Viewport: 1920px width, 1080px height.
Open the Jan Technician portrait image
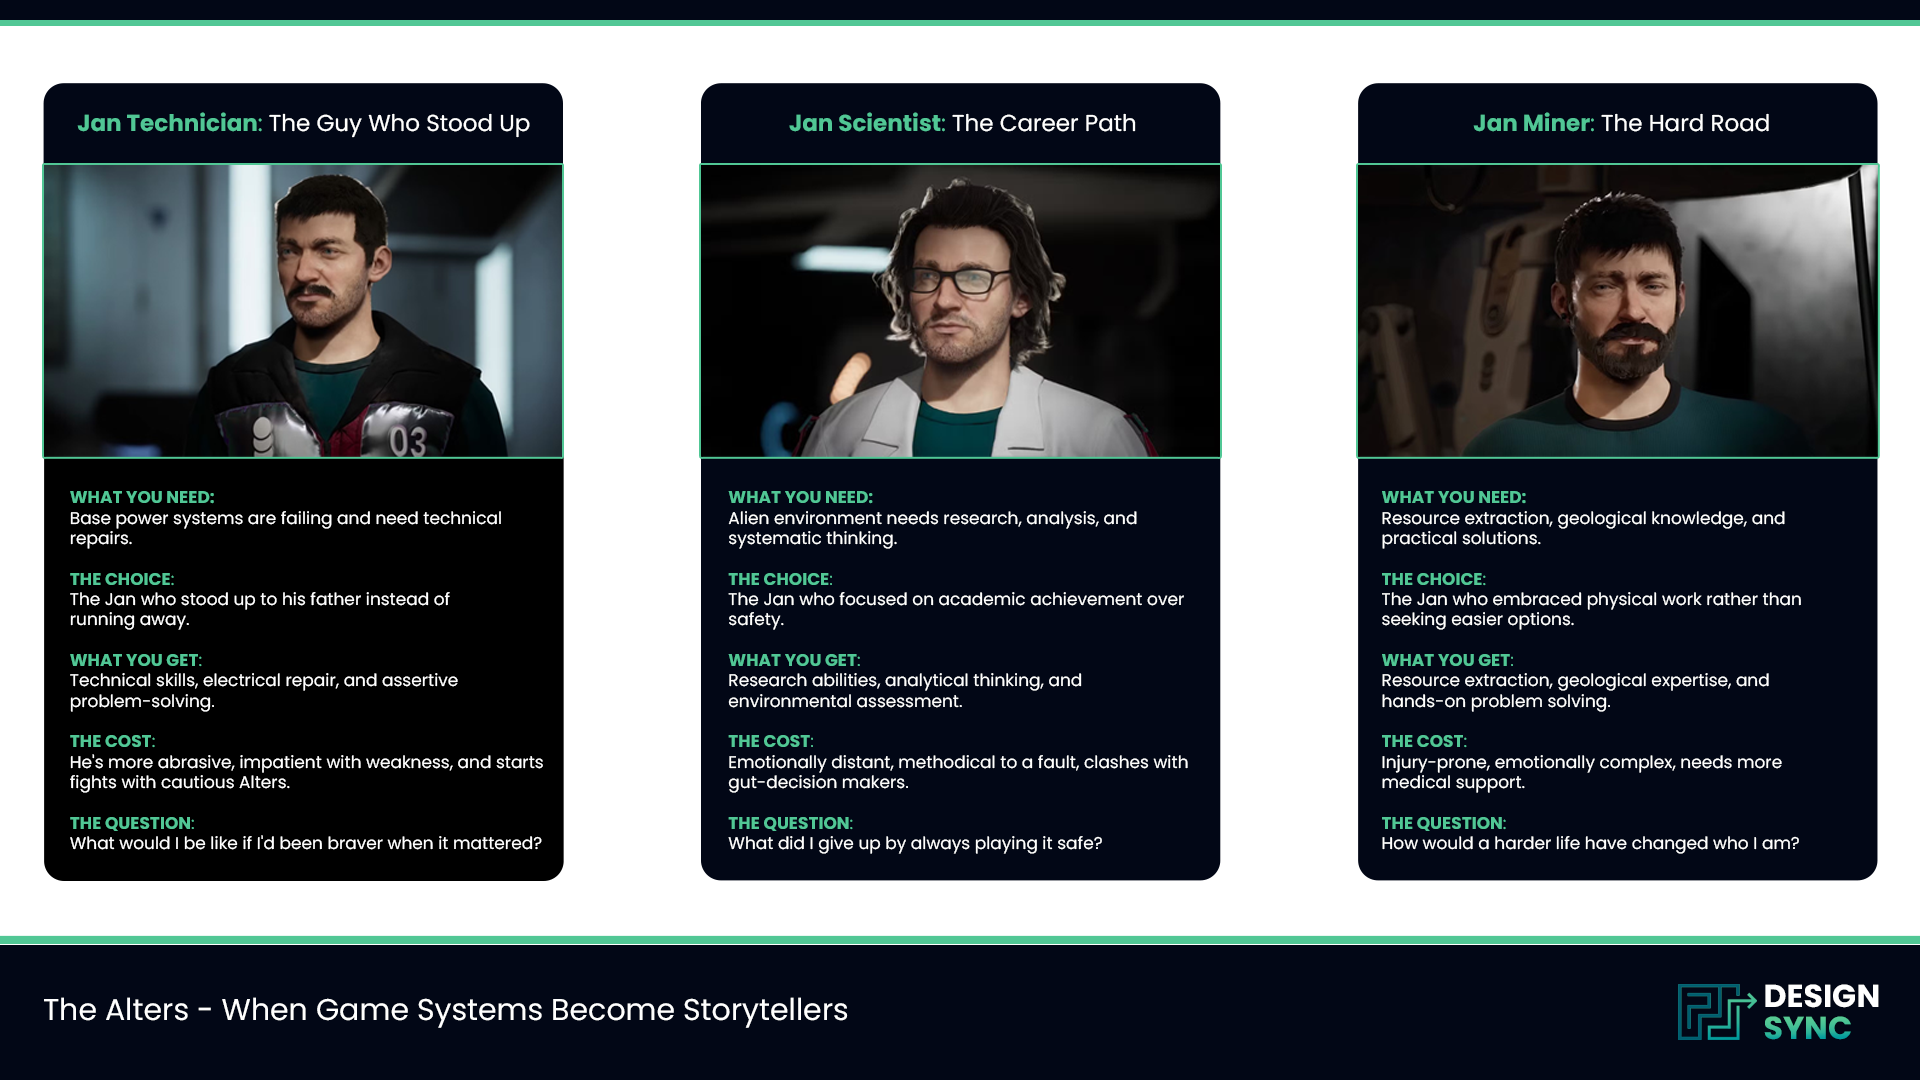click(x=303, y=310)
